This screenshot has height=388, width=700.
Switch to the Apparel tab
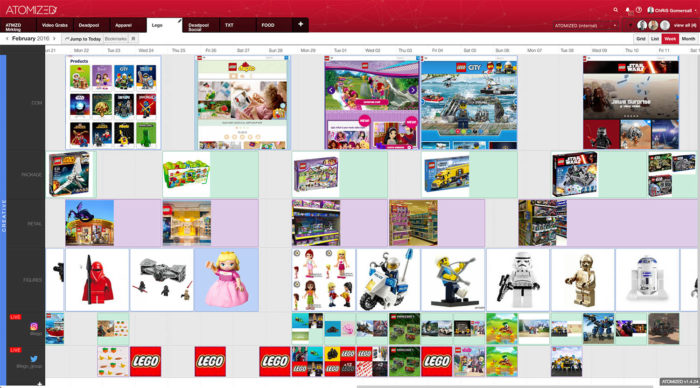tap(128, 25)
